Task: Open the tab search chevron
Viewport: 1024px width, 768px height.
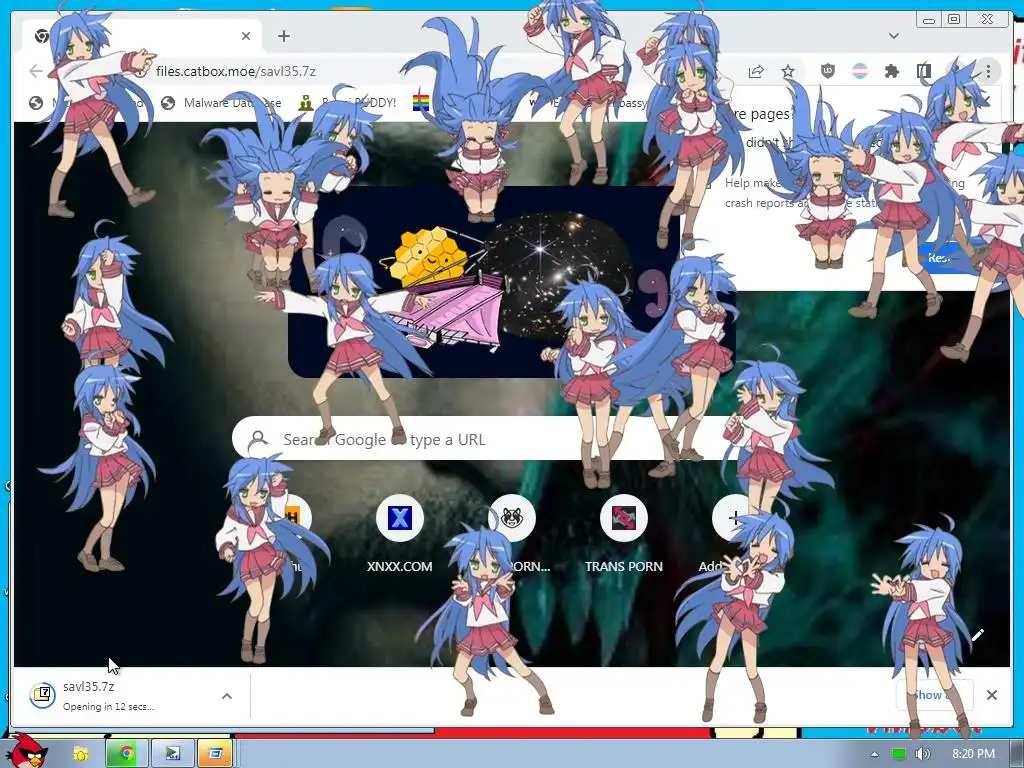Action: click(x=893, y=35)
